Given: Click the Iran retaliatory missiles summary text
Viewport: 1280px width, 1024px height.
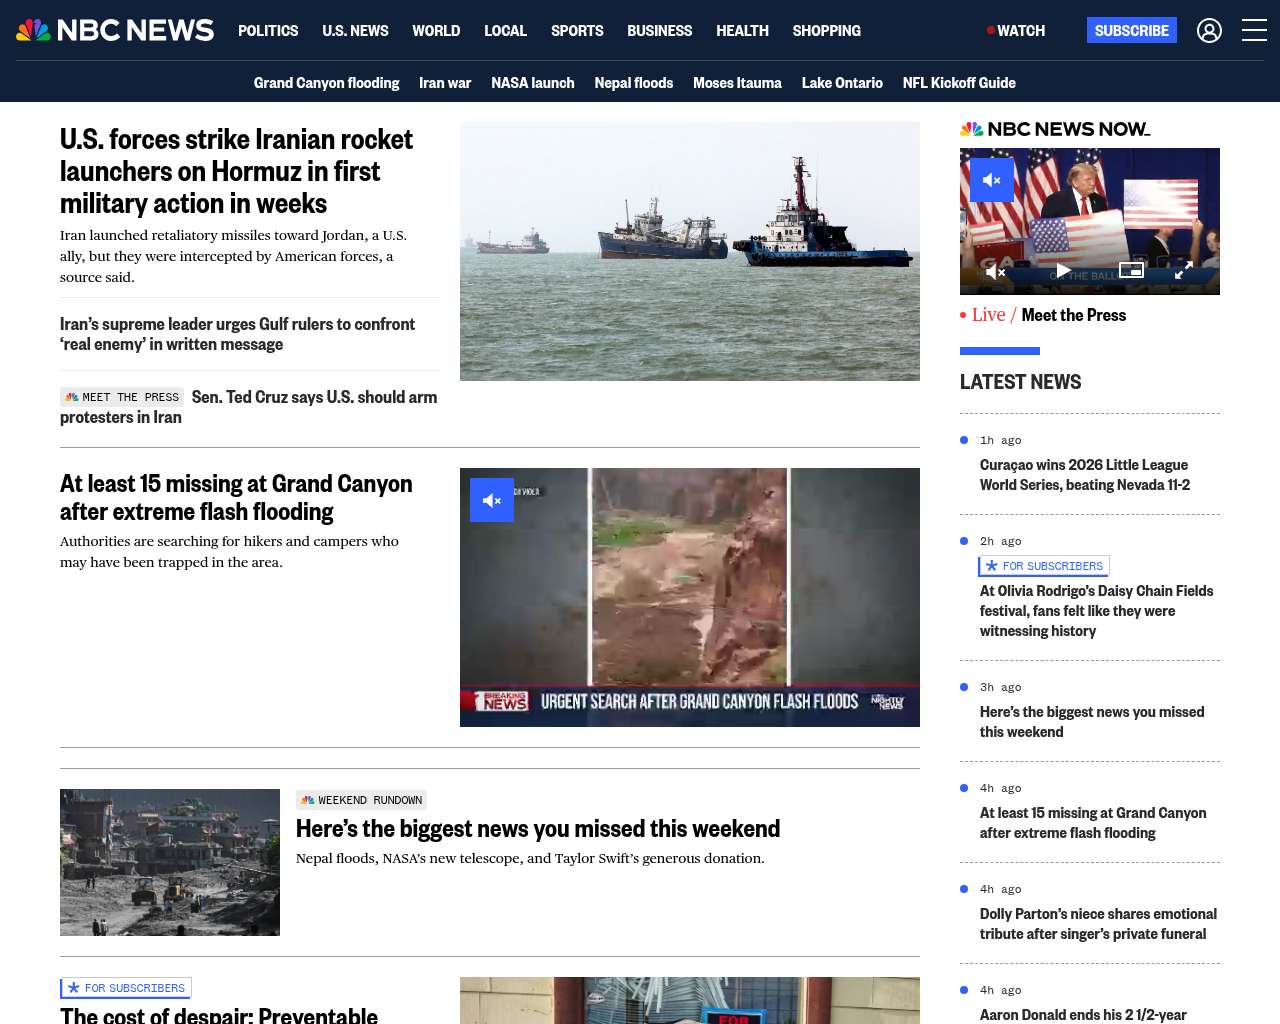Looking at the screenshot, I should click(x=233, y=256).
